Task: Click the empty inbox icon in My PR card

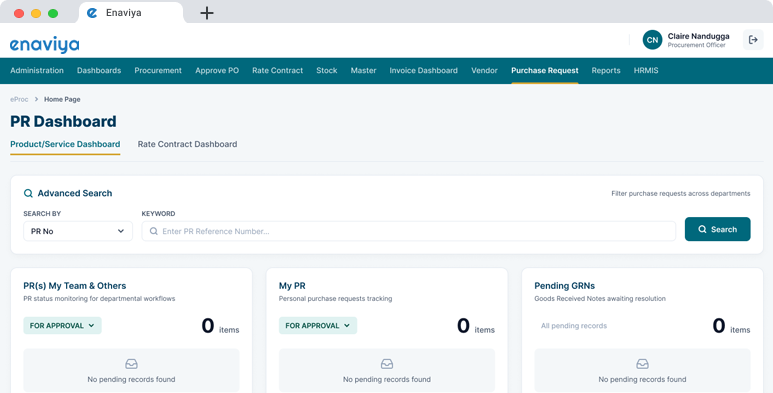Action: 387,364
